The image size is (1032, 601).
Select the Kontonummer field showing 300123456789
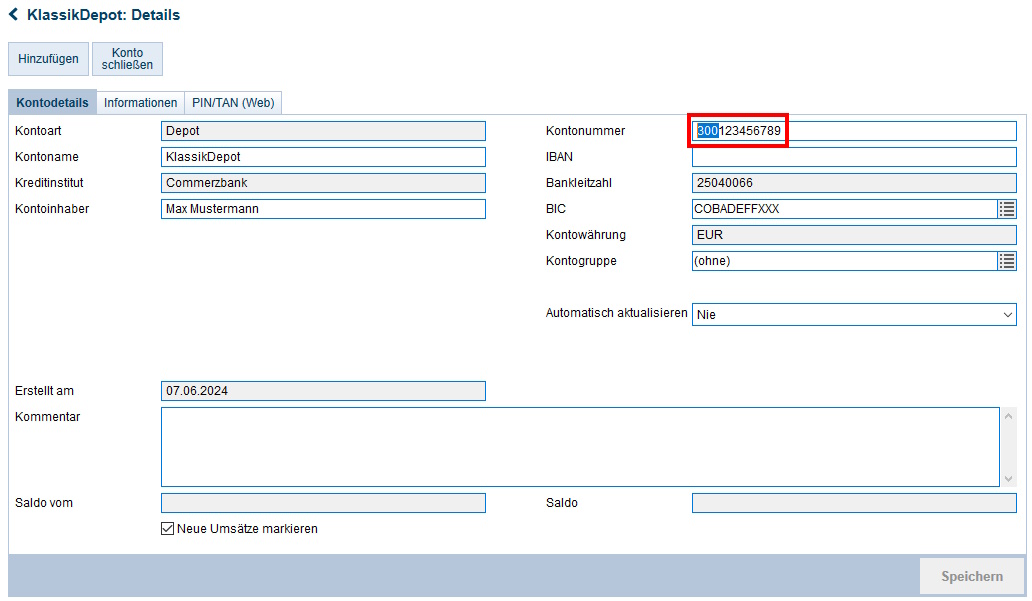click(850, 131)
